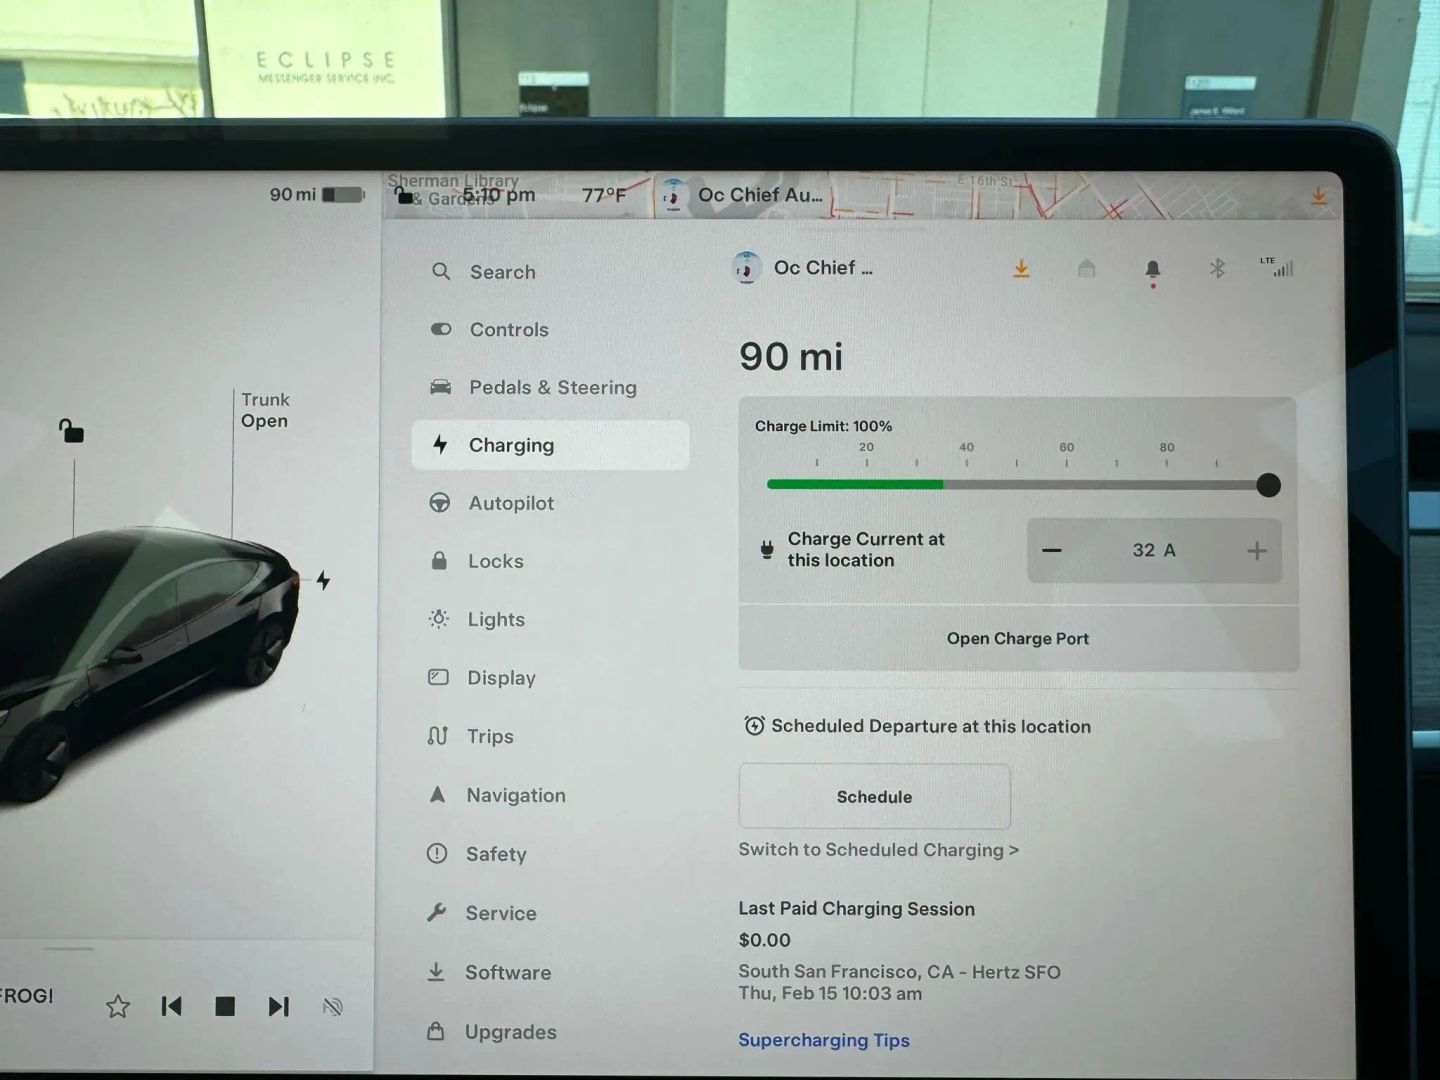Favorite the current track with star icon
This screenshot has width=1440, height=1080.
[118, 1006]
